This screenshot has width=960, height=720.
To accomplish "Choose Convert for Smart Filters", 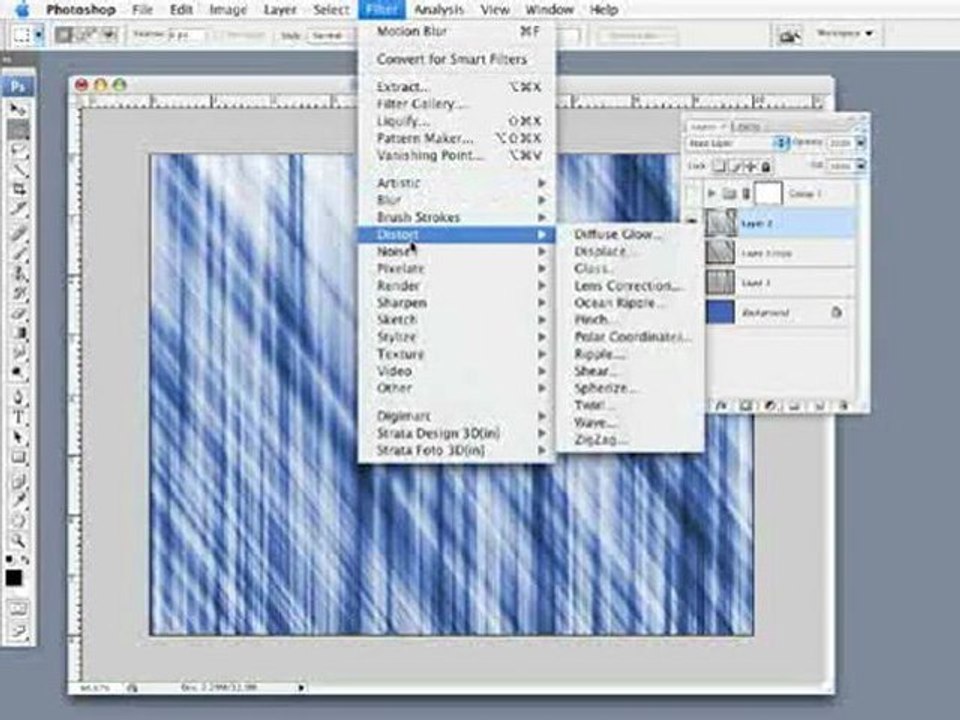I will [457, 59].
